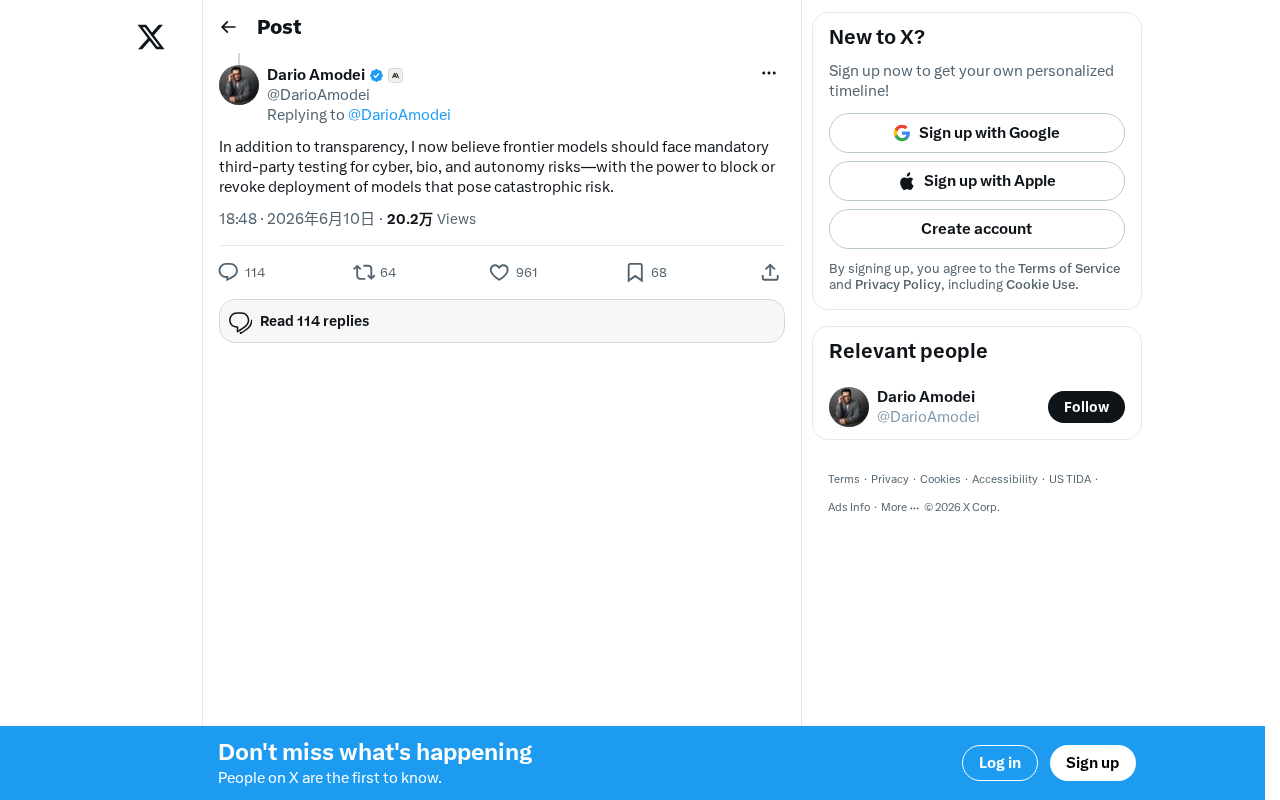This screenshot has width=1280, height=800.
Task: Repost using the retweet icon
Action: click(364, 272)
